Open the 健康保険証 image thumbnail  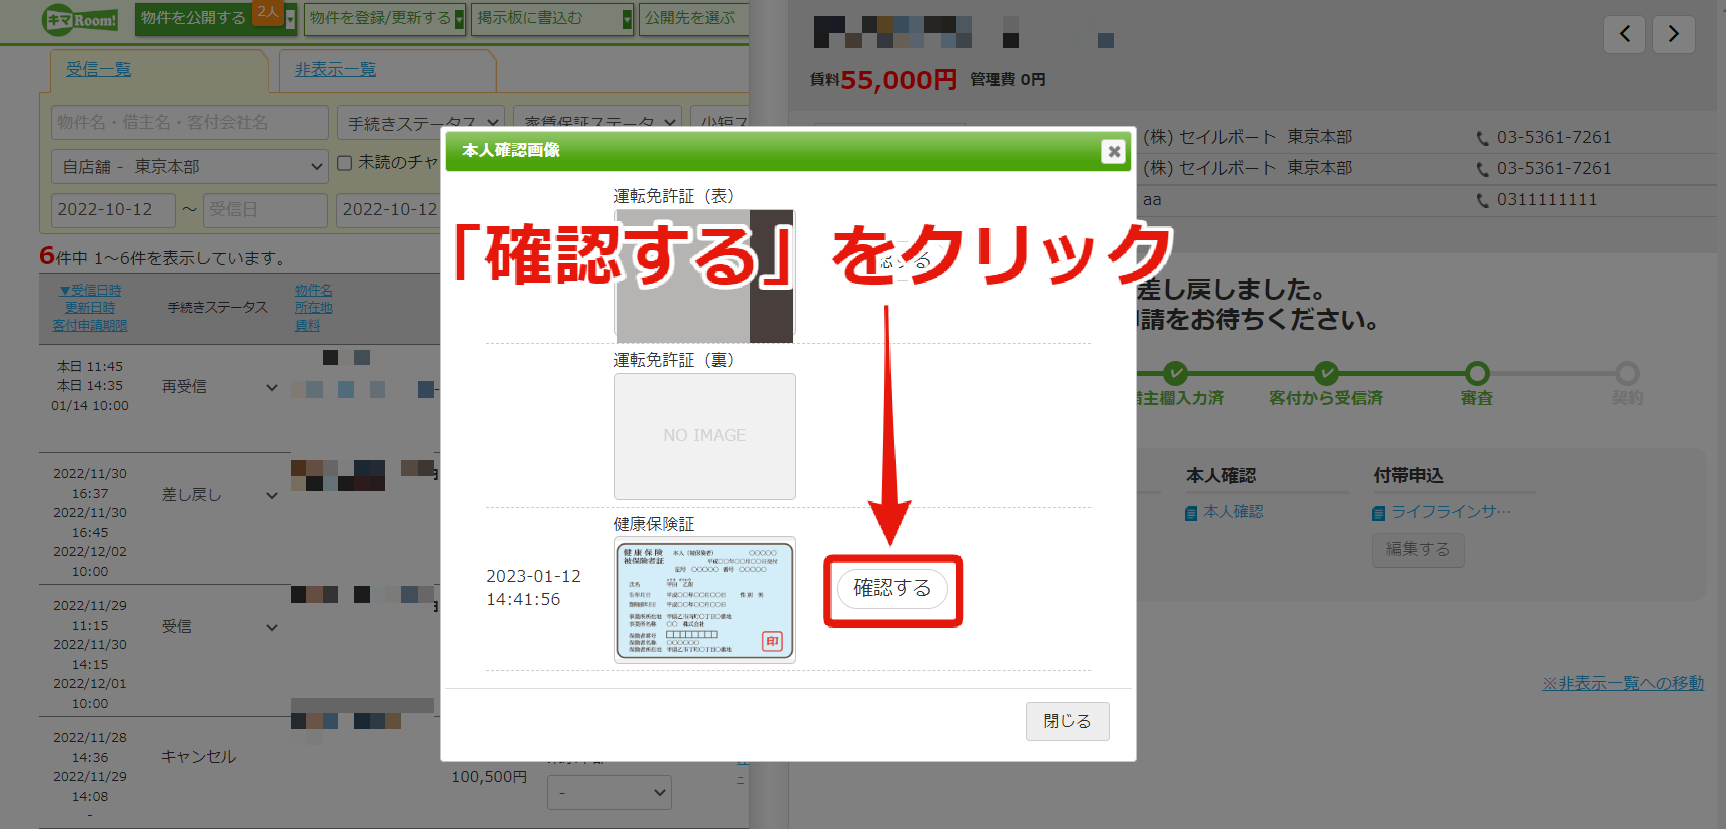click(x=705, y=600)
